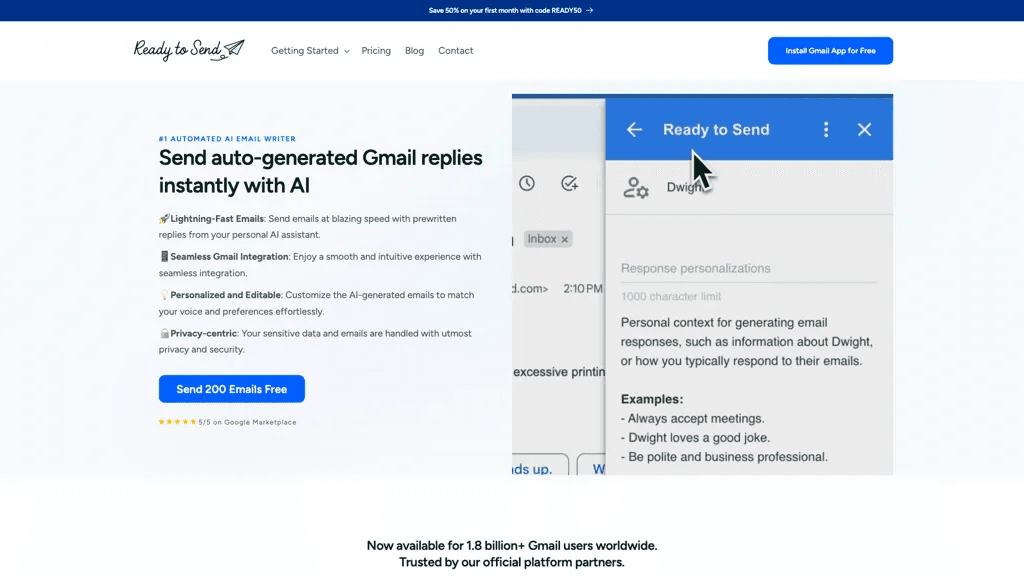Close the Ready to Send side panel
The height and width of the screenshot is (576, 1024).
tap(864, 129)
